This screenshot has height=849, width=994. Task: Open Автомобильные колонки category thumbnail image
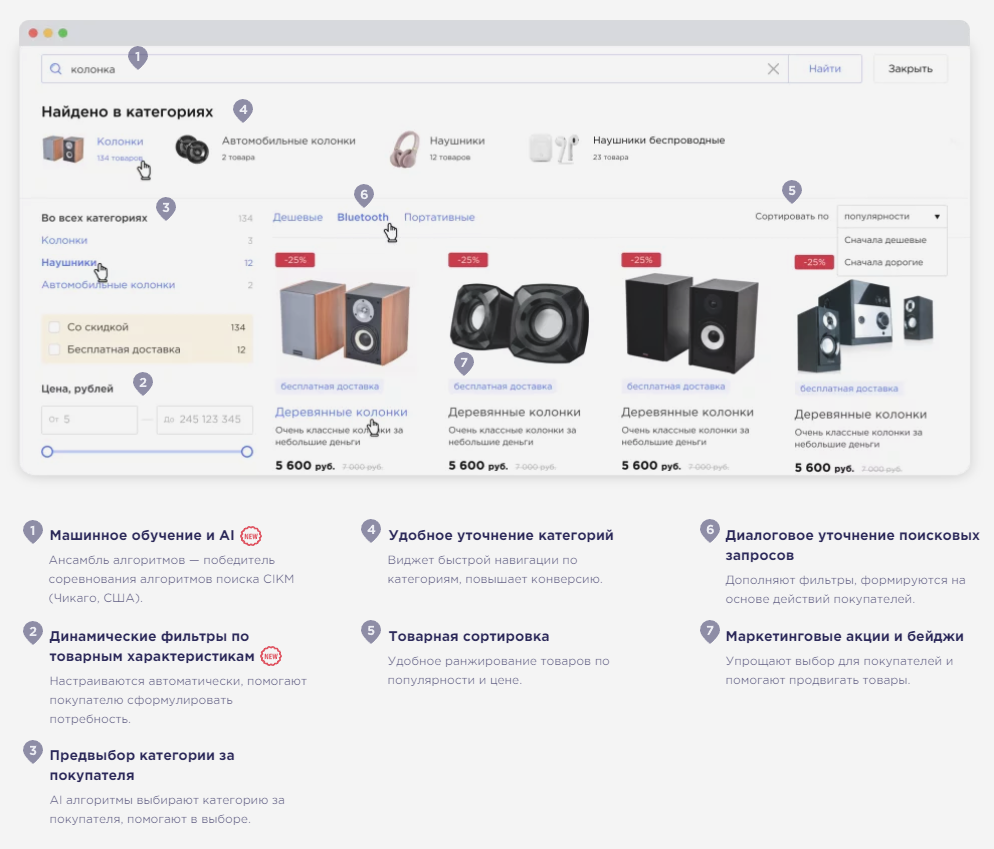(192, 150)
